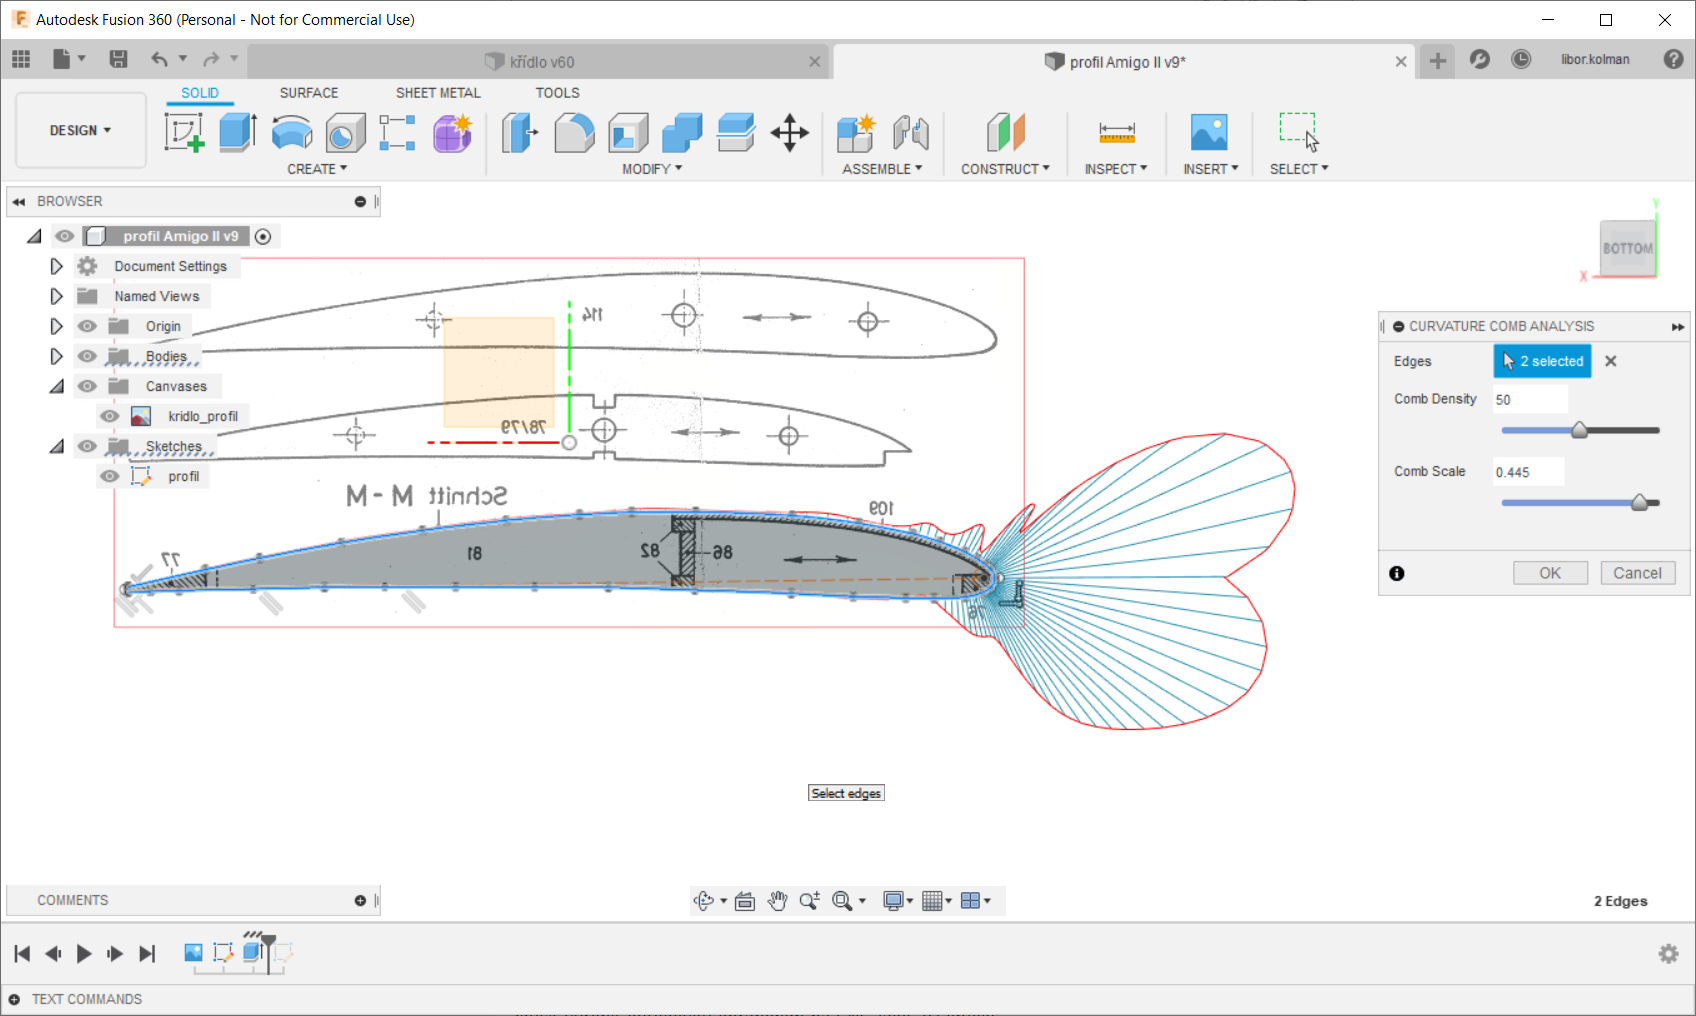The image size is (1696, 1016).
Task: Click the Extrude tool icon
Action: click(238, 132)
